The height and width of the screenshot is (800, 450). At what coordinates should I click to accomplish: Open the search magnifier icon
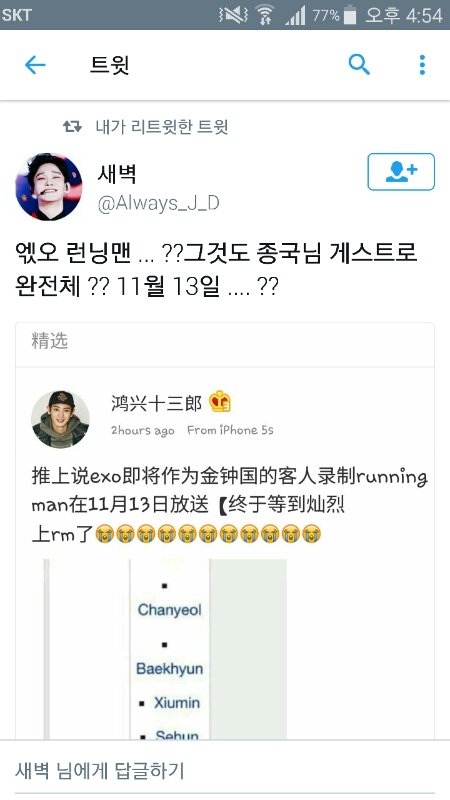(359, 65)
